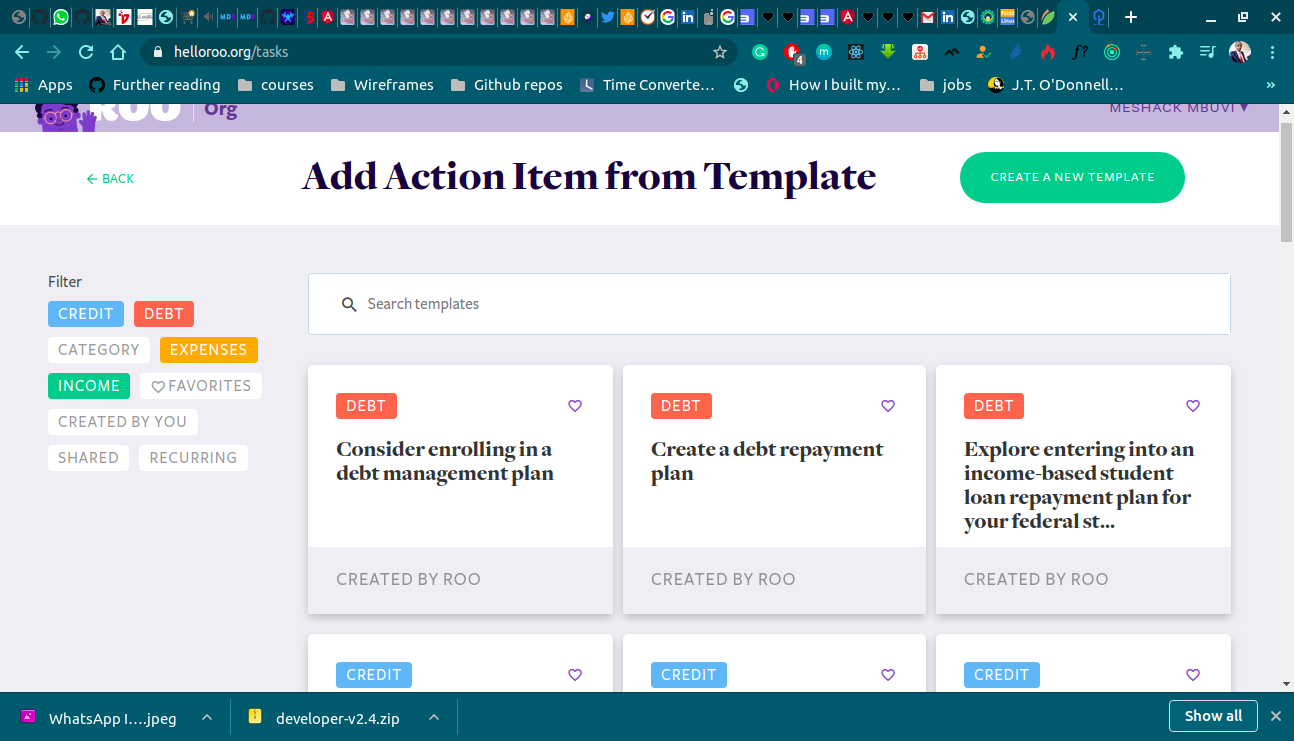Open the 'Time Converte...' bookmark
Image resolution: width=1294 pixels, height=741 pixels.
647,85
